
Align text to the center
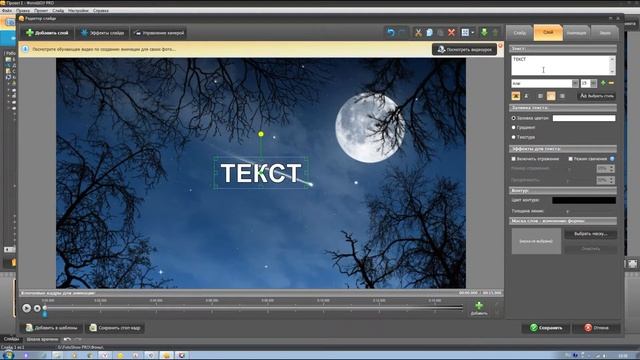coord(551,96)
